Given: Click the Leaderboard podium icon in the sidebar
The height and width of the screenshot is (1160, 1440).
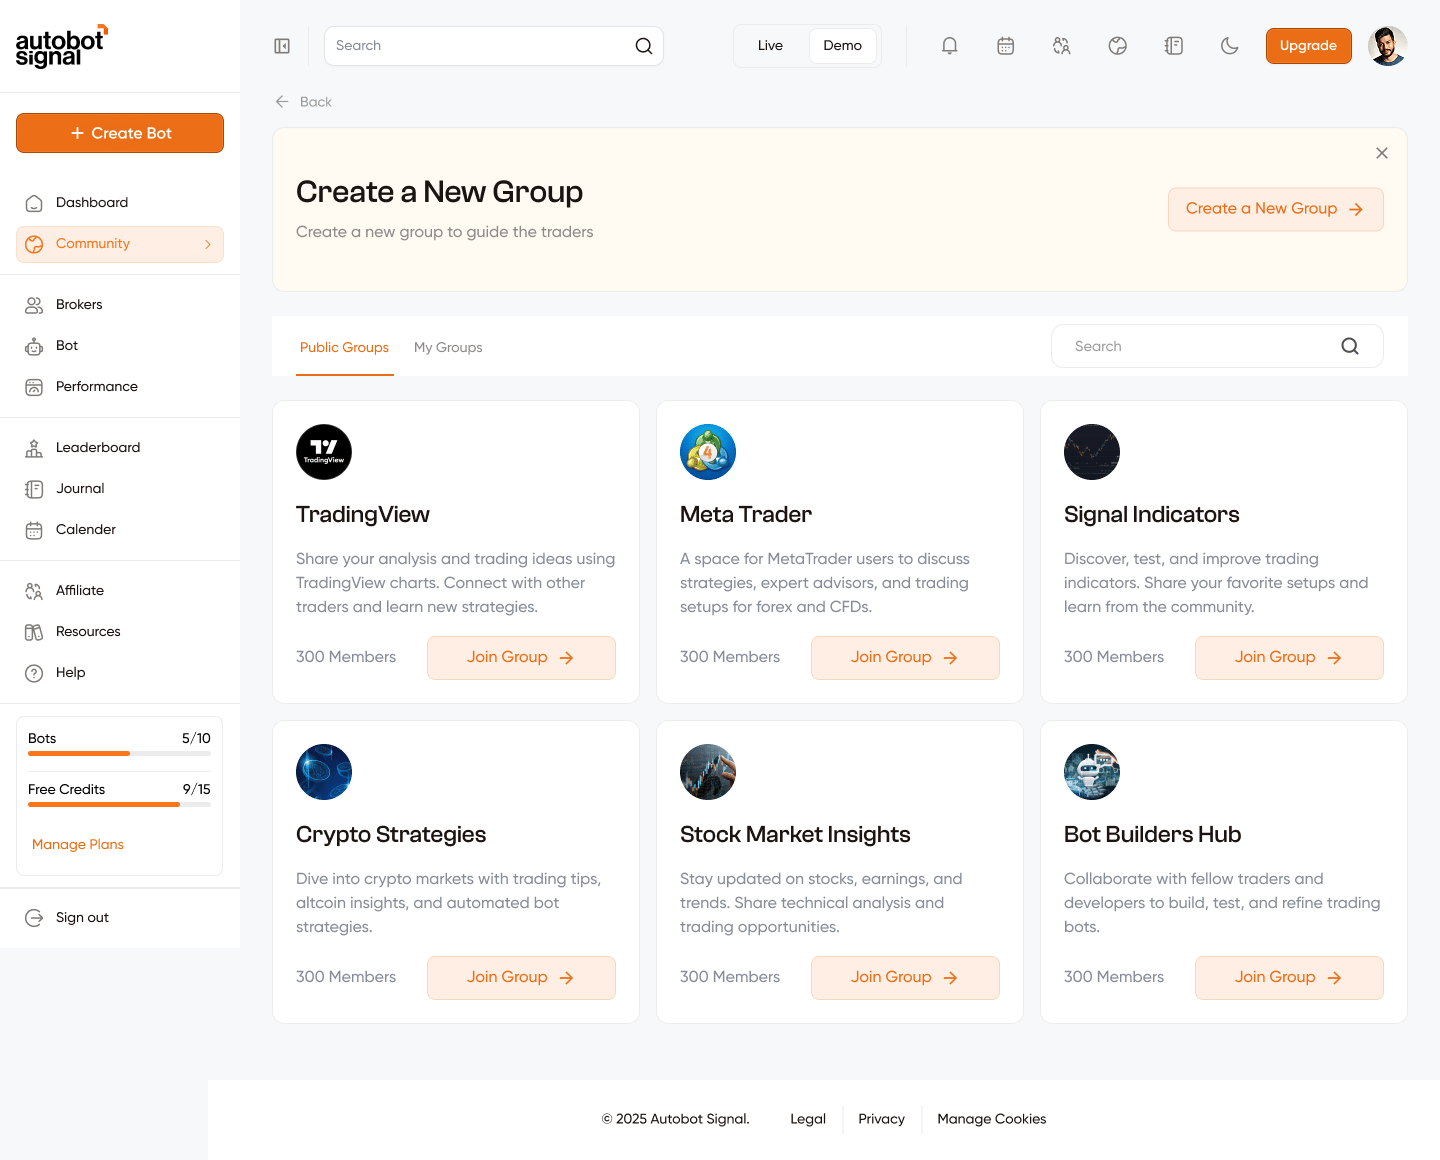Looking at the screenshot, I should (x=34, y=448).
